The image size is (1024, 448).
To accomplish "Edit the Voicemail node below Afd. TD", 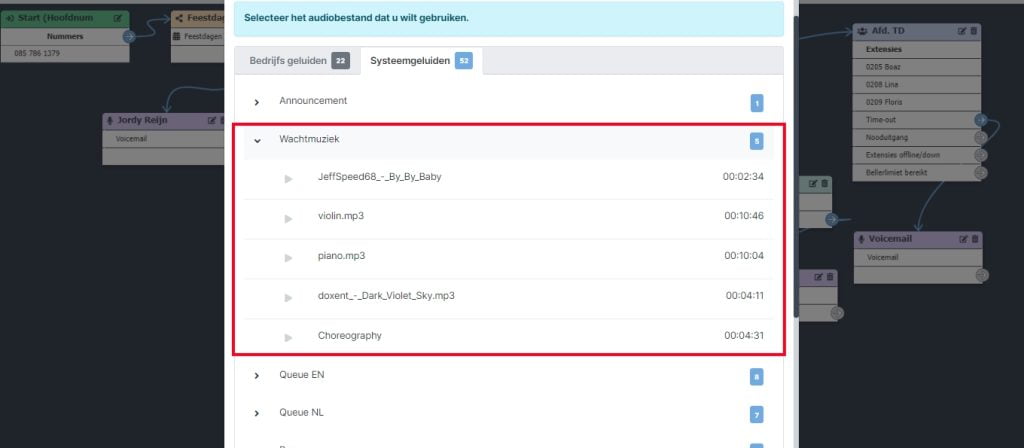I will click(963, 239).
